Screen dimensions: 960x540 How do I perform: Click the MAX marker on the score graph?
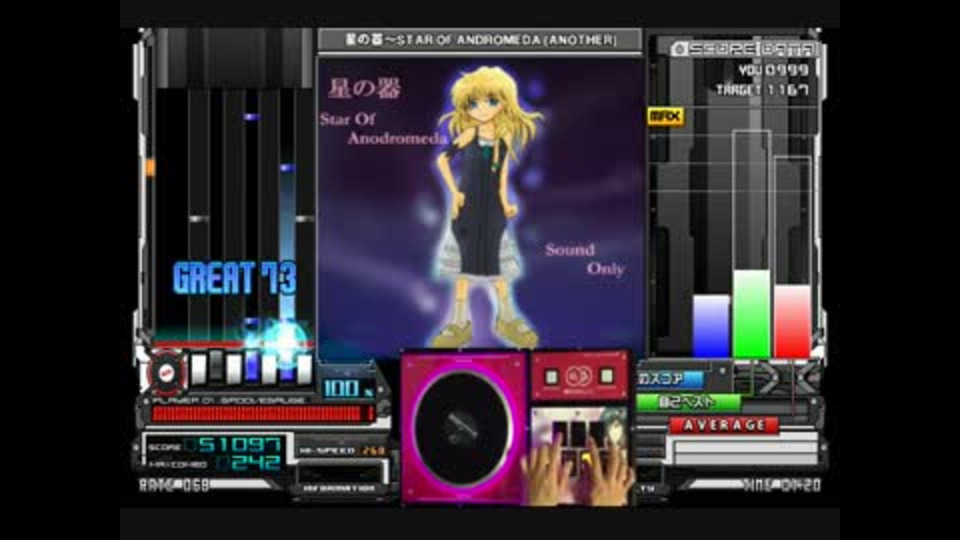665,116
